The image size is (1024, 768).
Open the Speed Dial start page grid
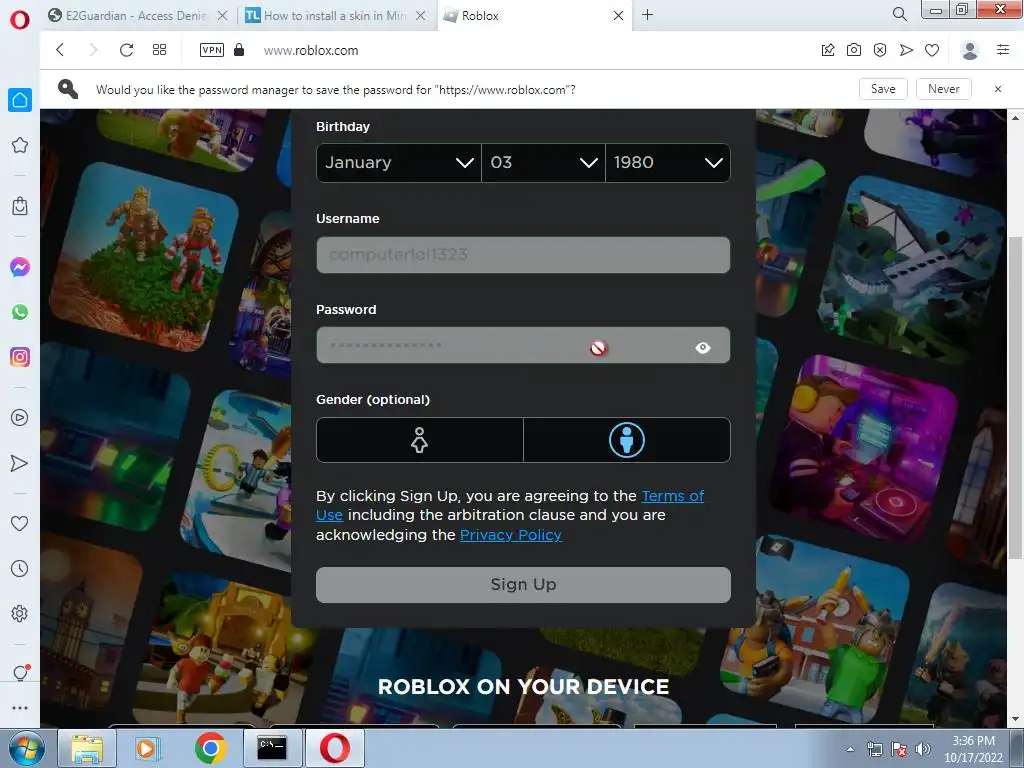pyautogui.click(x=159, y=50)
